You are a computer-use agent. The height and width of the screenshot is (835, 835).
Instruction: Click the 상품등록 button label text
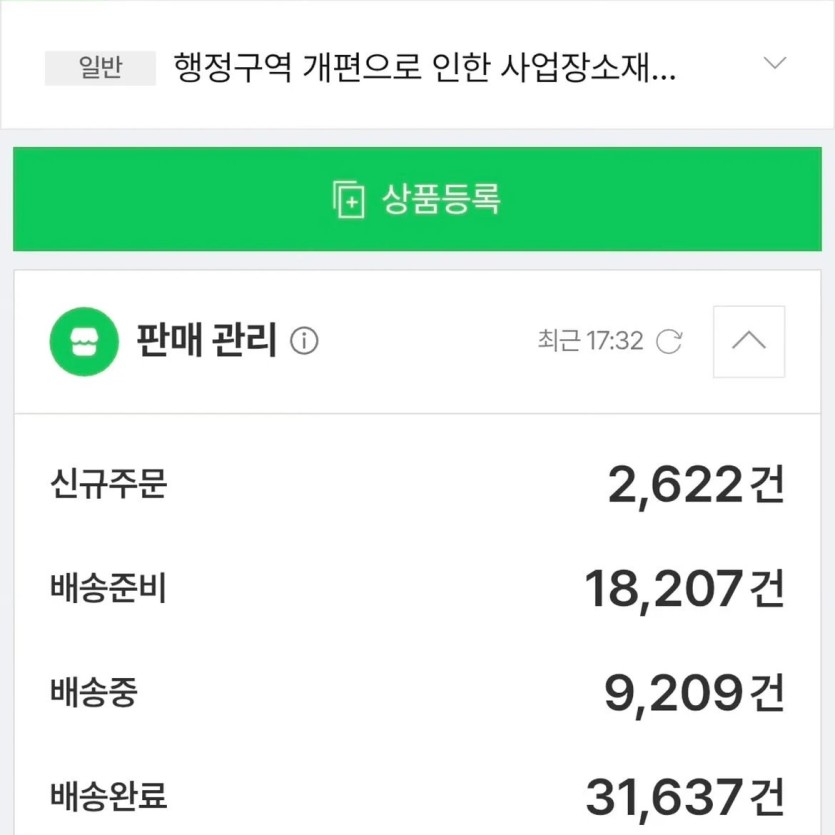pyautogui.click(x=441, y=199)
